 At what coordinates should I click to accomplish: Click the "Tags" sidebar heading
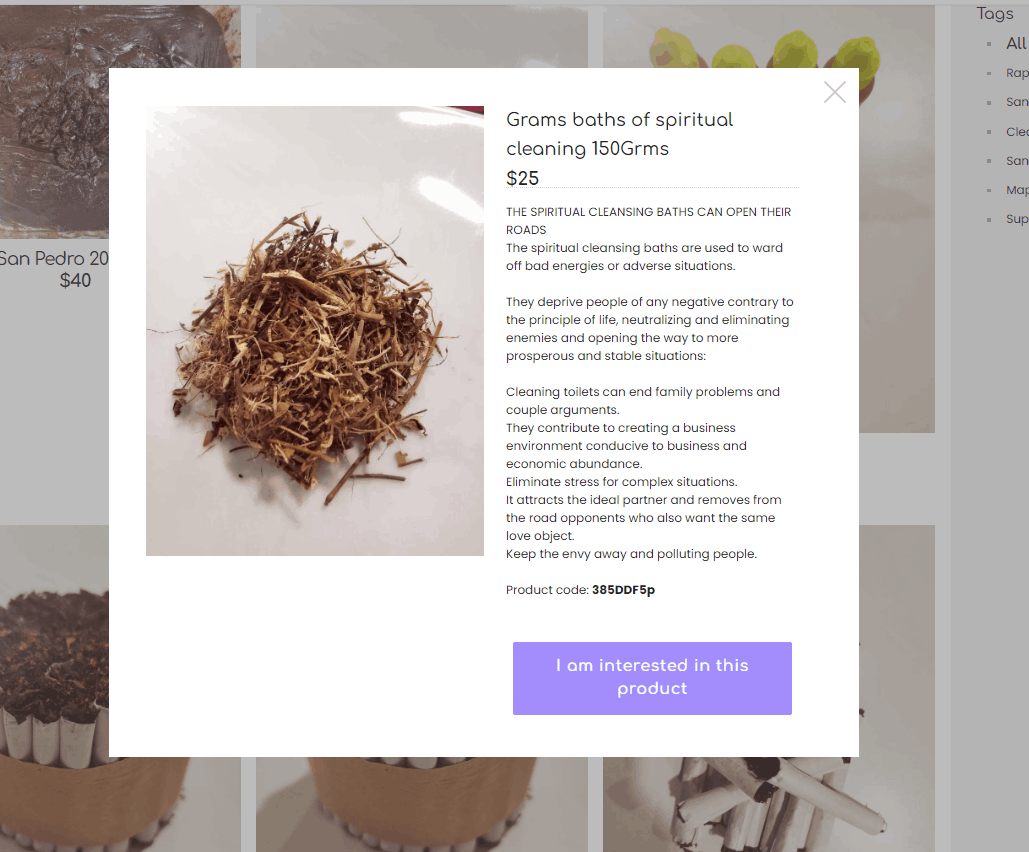click(x=995, y=14)
